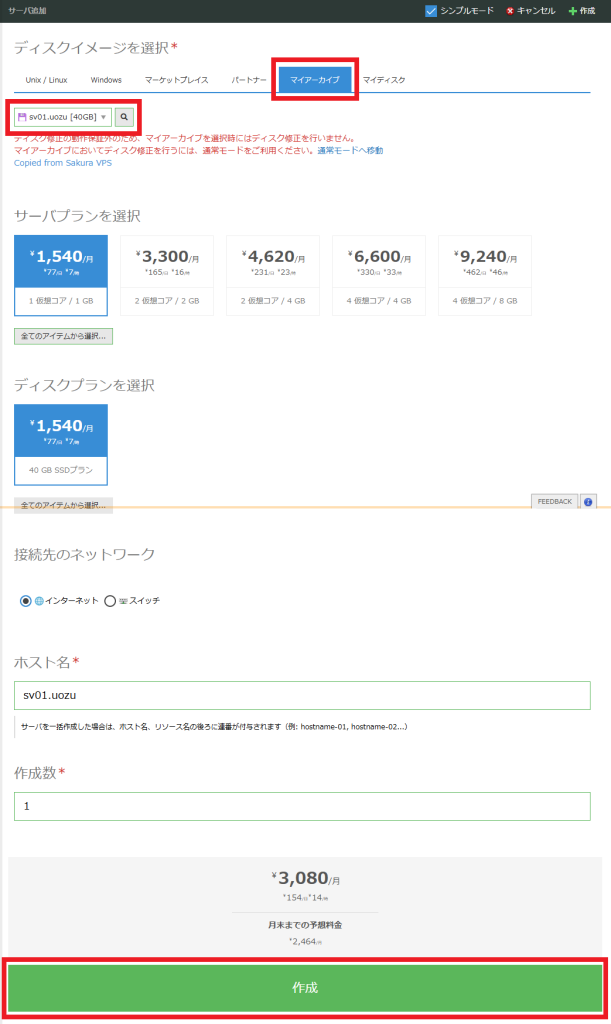Switch to the マイアーカイブ tab
611x1024 pixels.
[315, 79]
